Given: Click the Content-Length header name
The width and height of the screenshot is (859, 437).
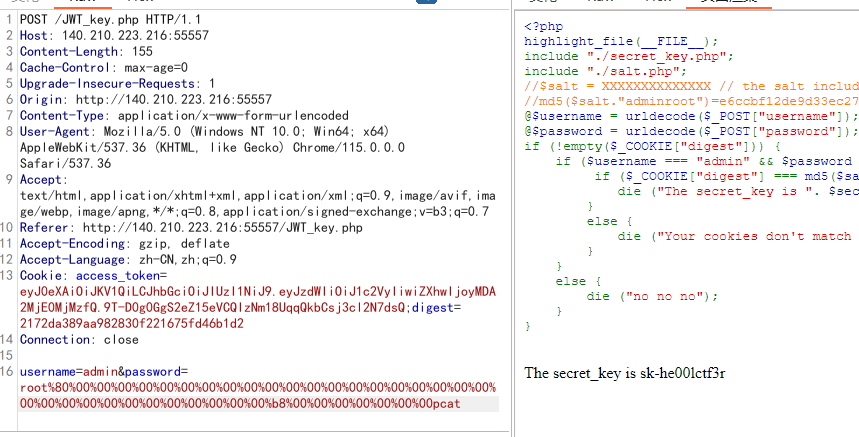Looking at the screenshot, I should (x=69, y=51).
